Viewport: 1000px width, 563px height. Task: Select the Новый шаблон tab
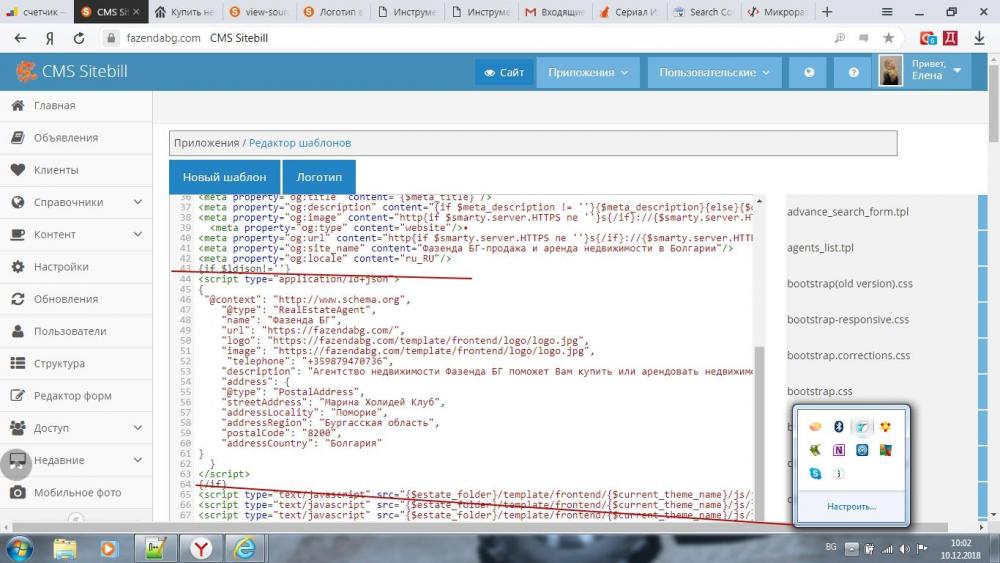[224, 177]
